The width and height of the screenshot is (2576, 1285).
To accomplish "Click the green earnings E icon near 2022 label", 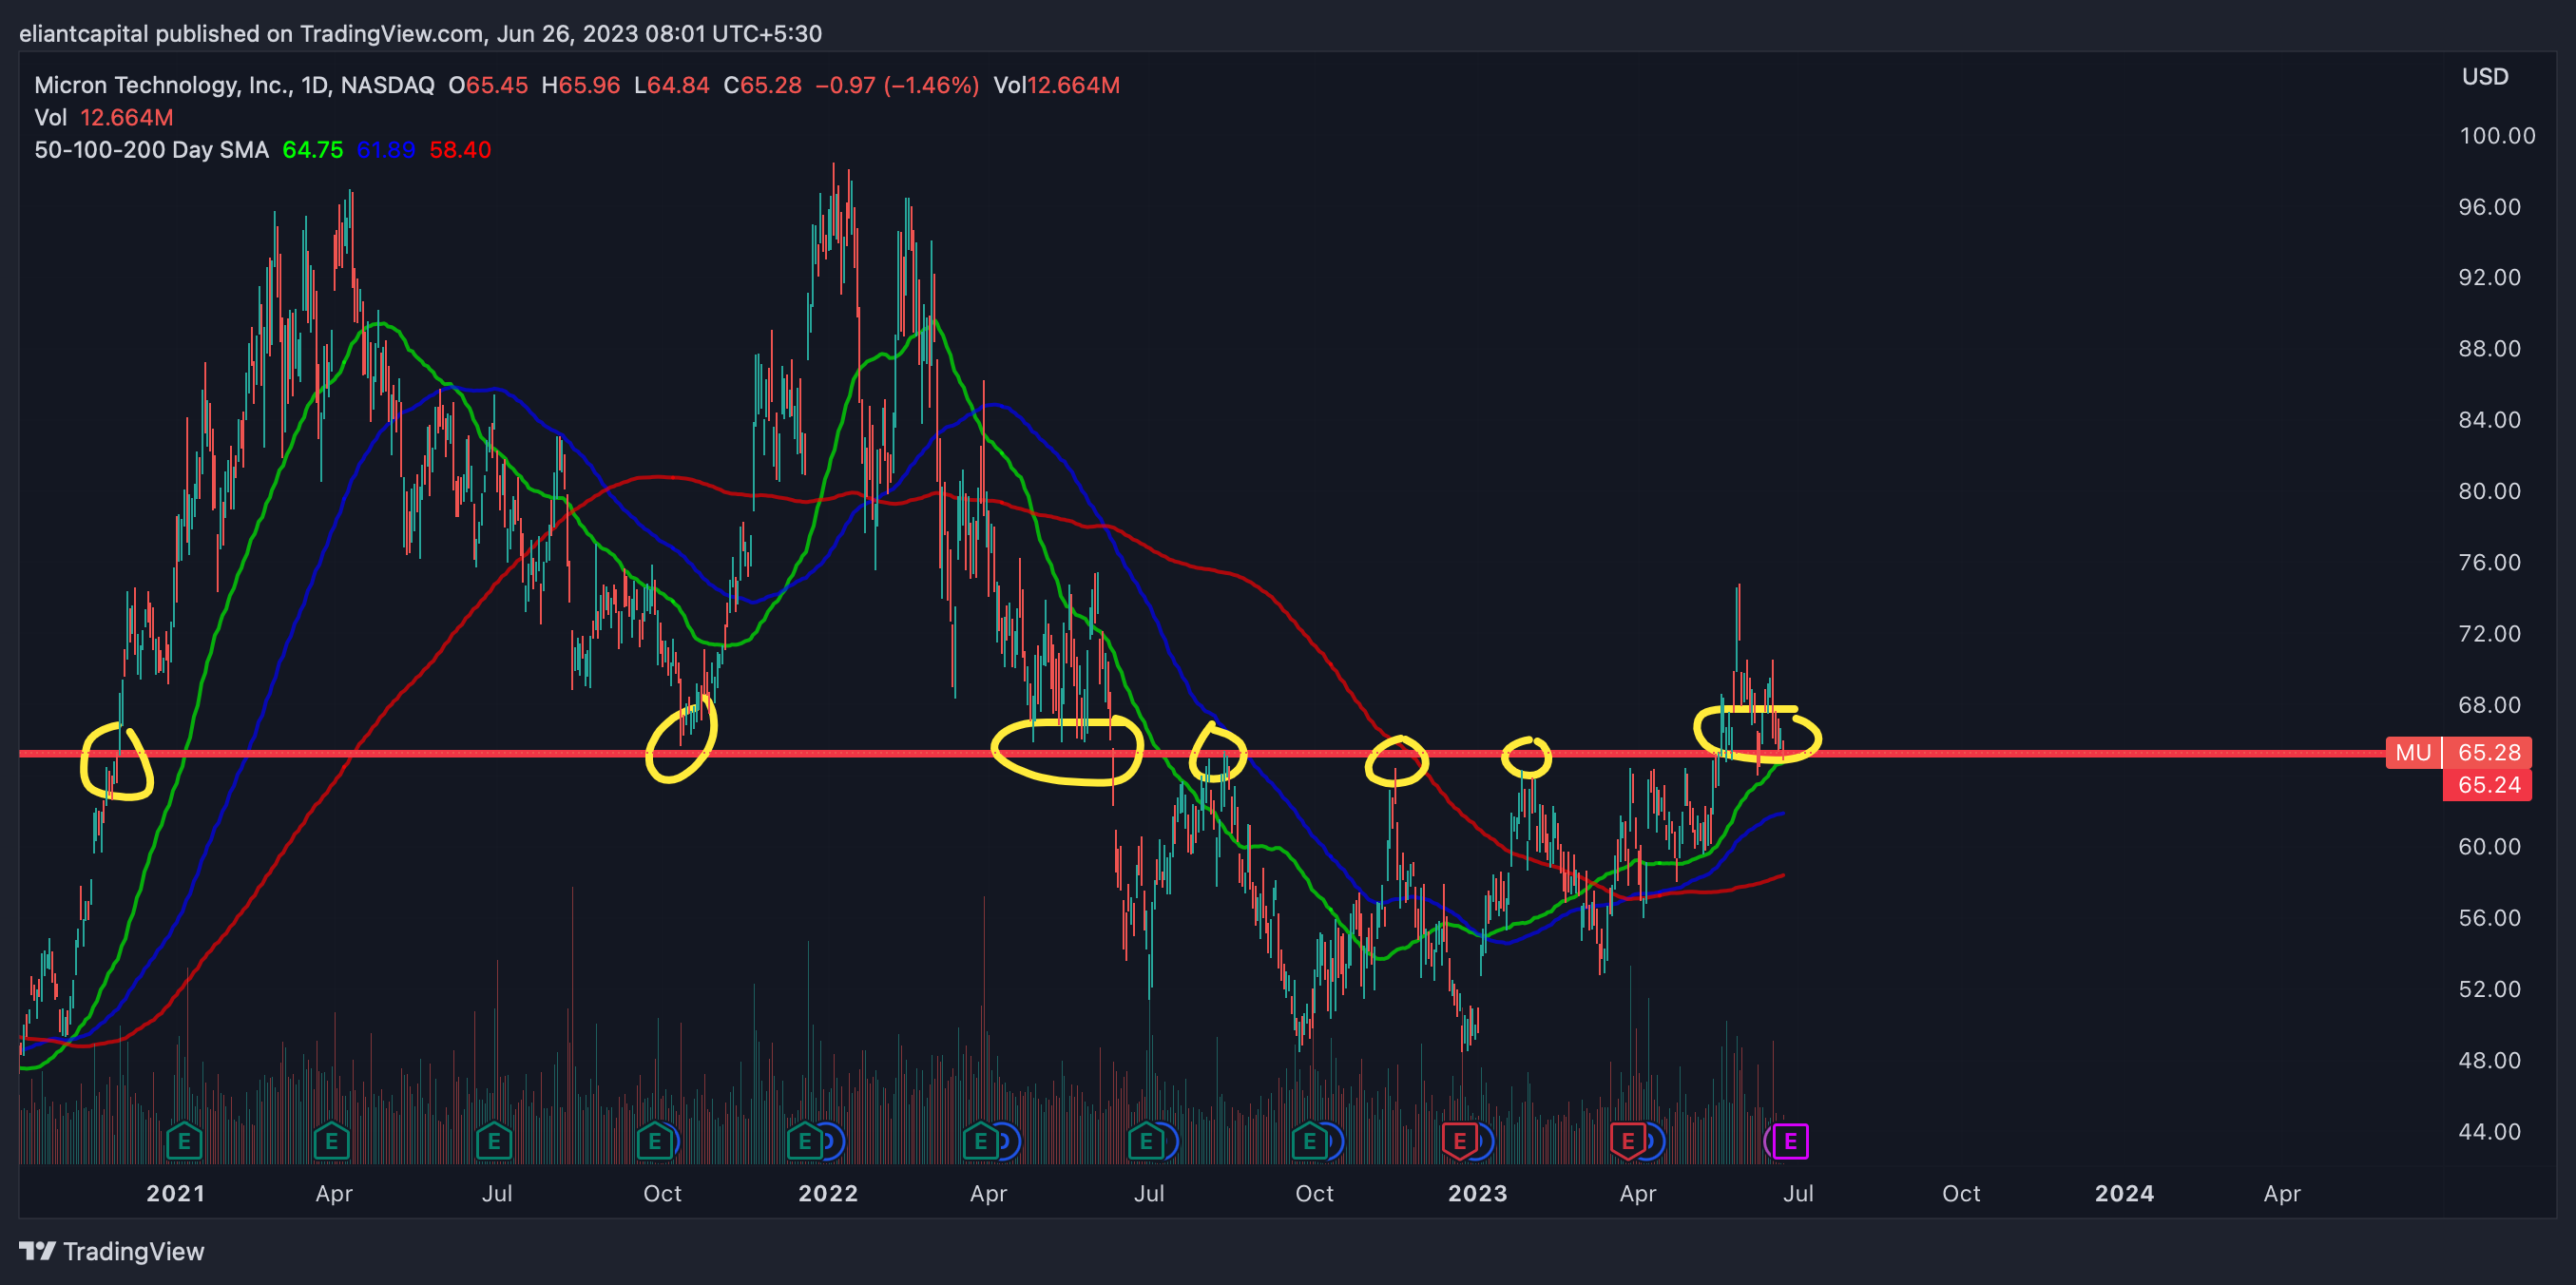I will [x=804, y=1141].
